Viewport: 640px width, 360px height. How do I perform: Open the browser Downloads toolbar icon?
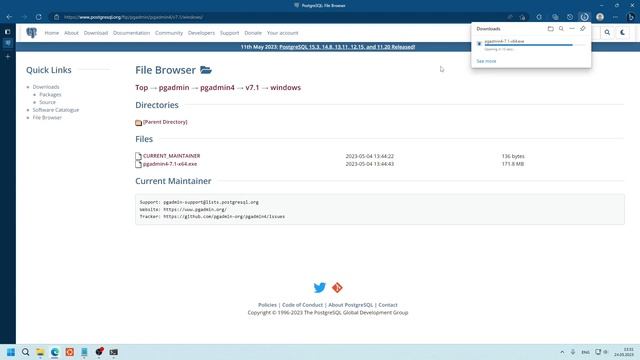584,17
